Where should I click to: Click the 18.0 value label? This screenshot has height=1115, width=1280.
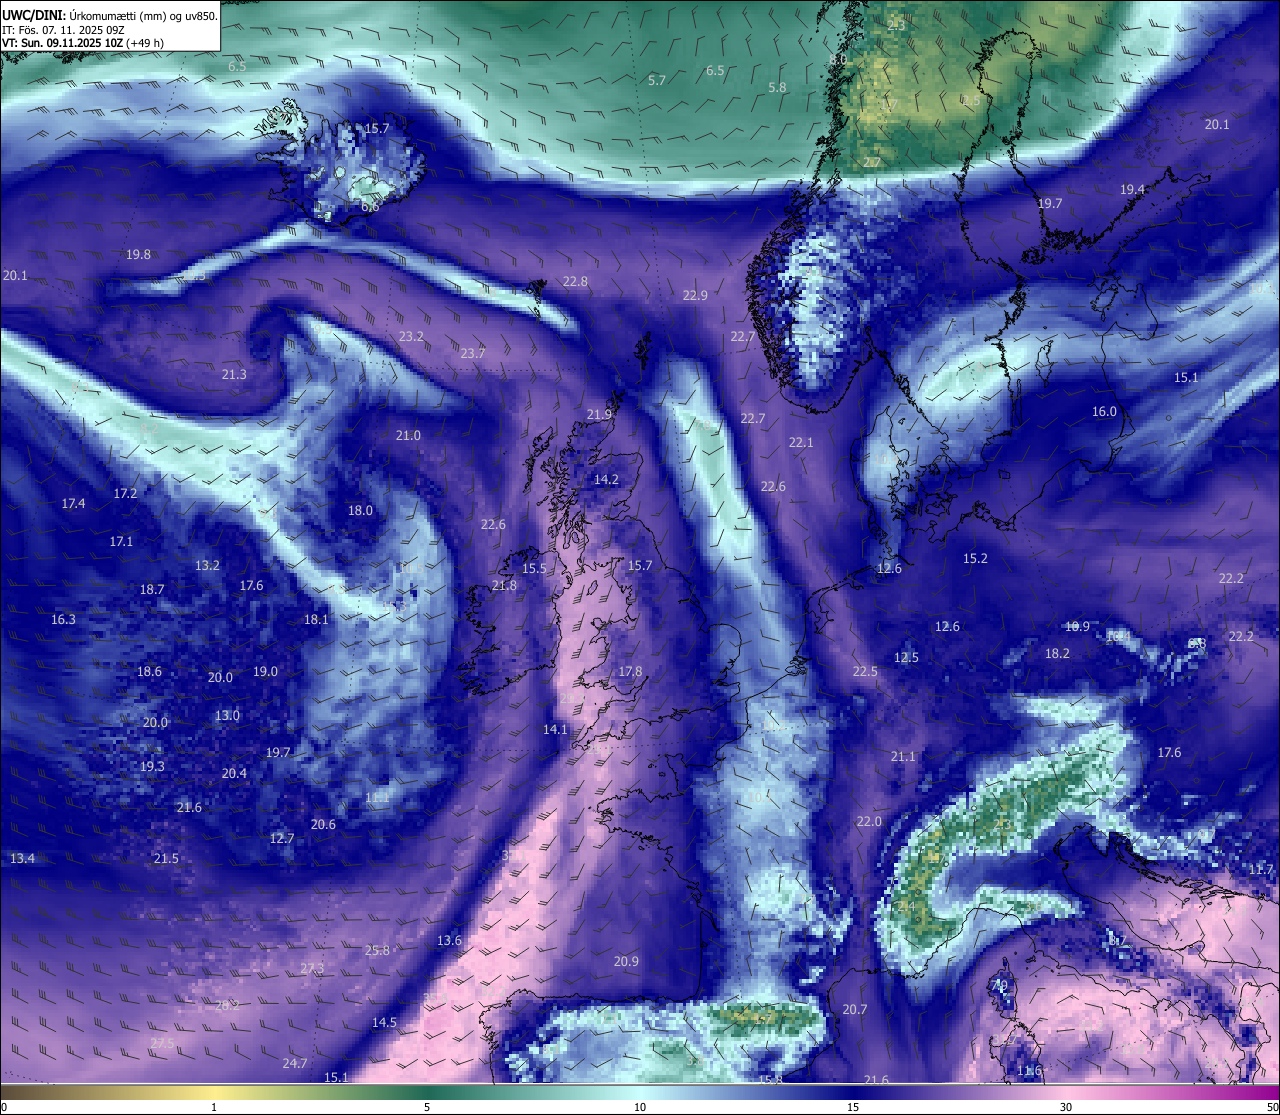pyautogui.click(x=360, y=511)
